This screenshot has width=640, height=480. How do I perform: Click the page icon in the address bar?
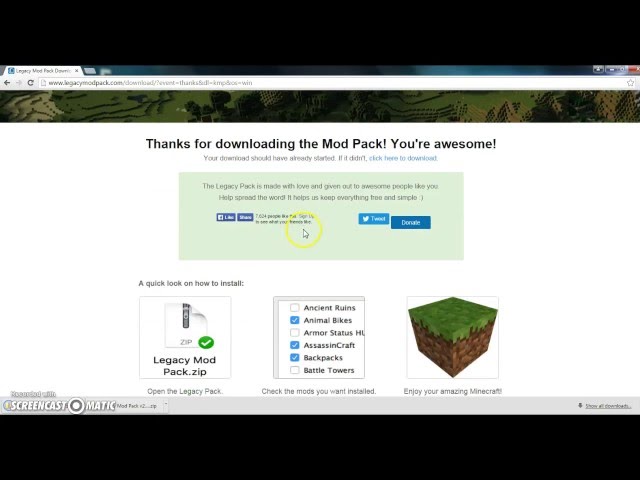[43, 83]
